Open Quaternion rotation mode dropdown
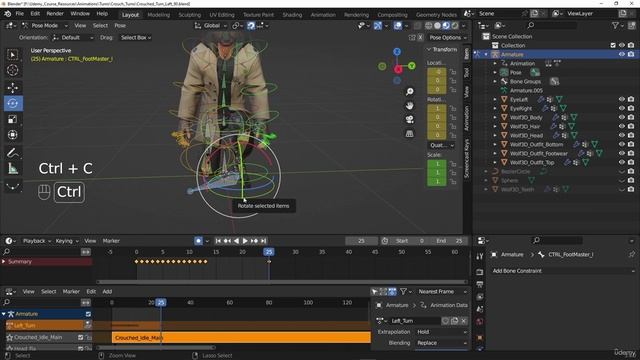This screenshot has width=640, height=360. (441, 145)
